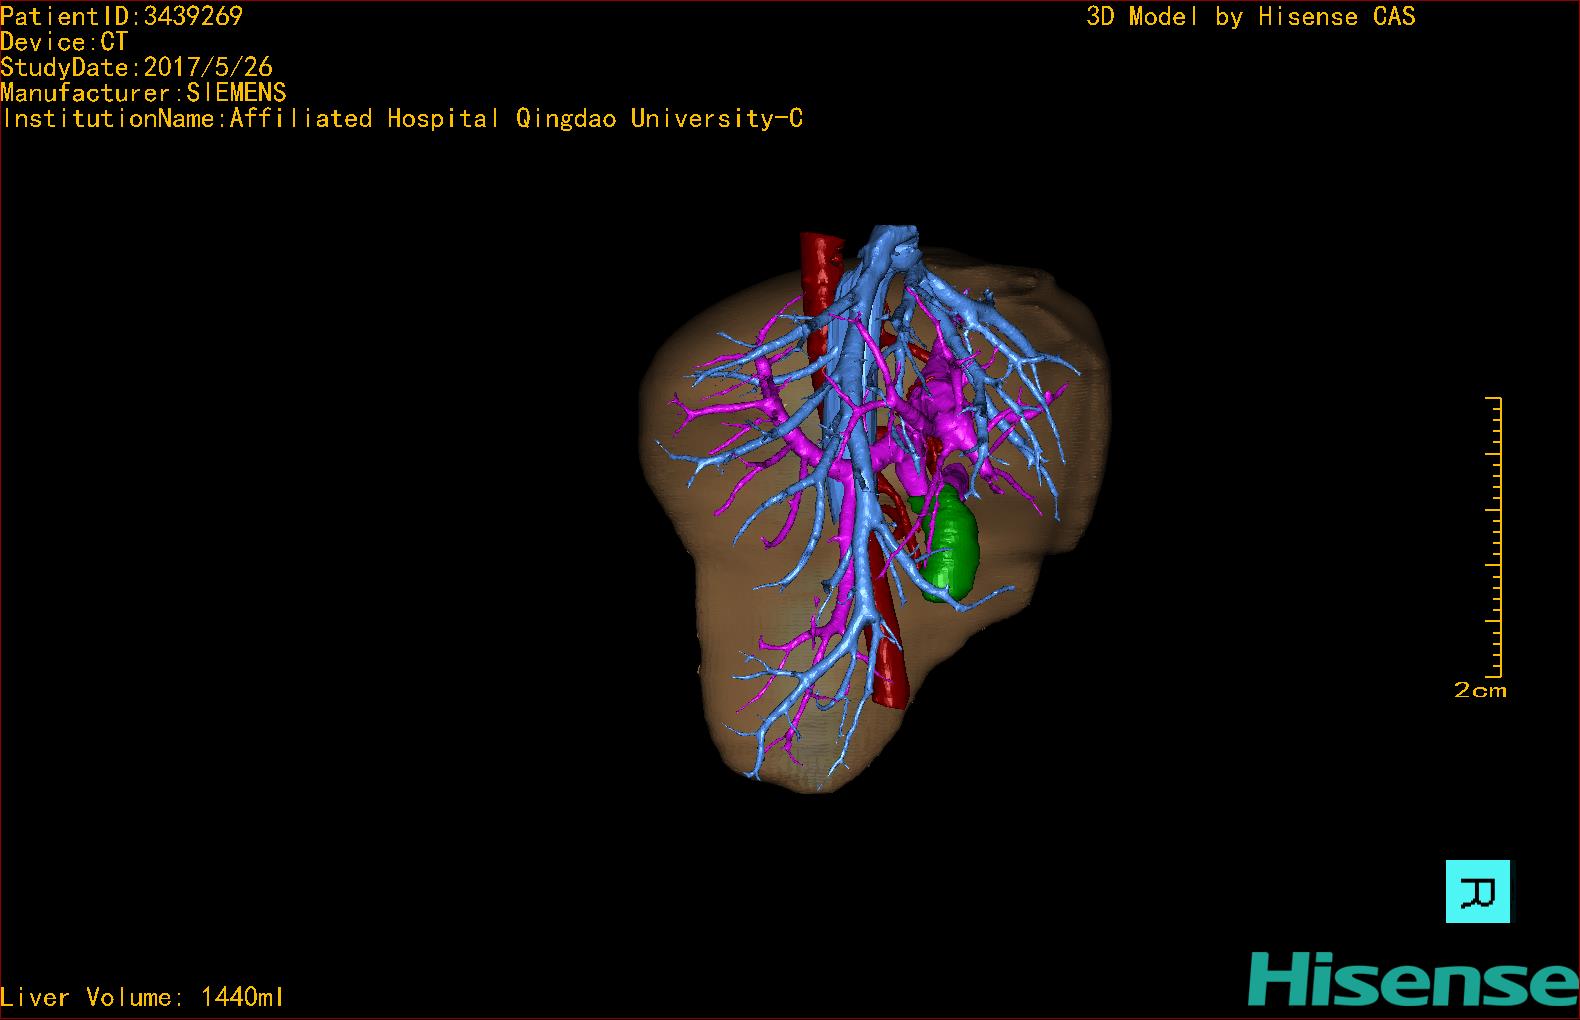The image size is (1580, 1020).
Task: Click the InstitutionName Affiliated Hospital Qingdao text
Action: (402, 119)
